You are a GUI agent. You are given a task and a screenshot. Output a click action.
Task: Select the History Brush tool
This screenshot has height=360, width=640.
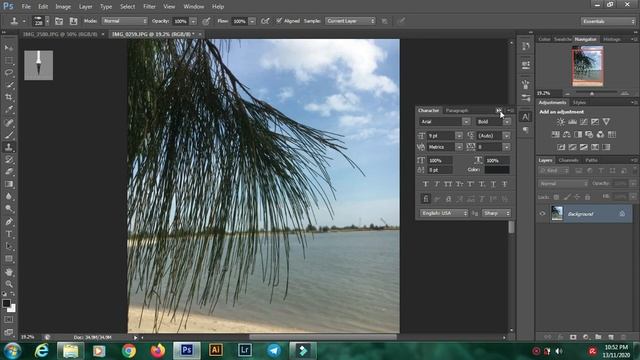[x=9, y=159]
